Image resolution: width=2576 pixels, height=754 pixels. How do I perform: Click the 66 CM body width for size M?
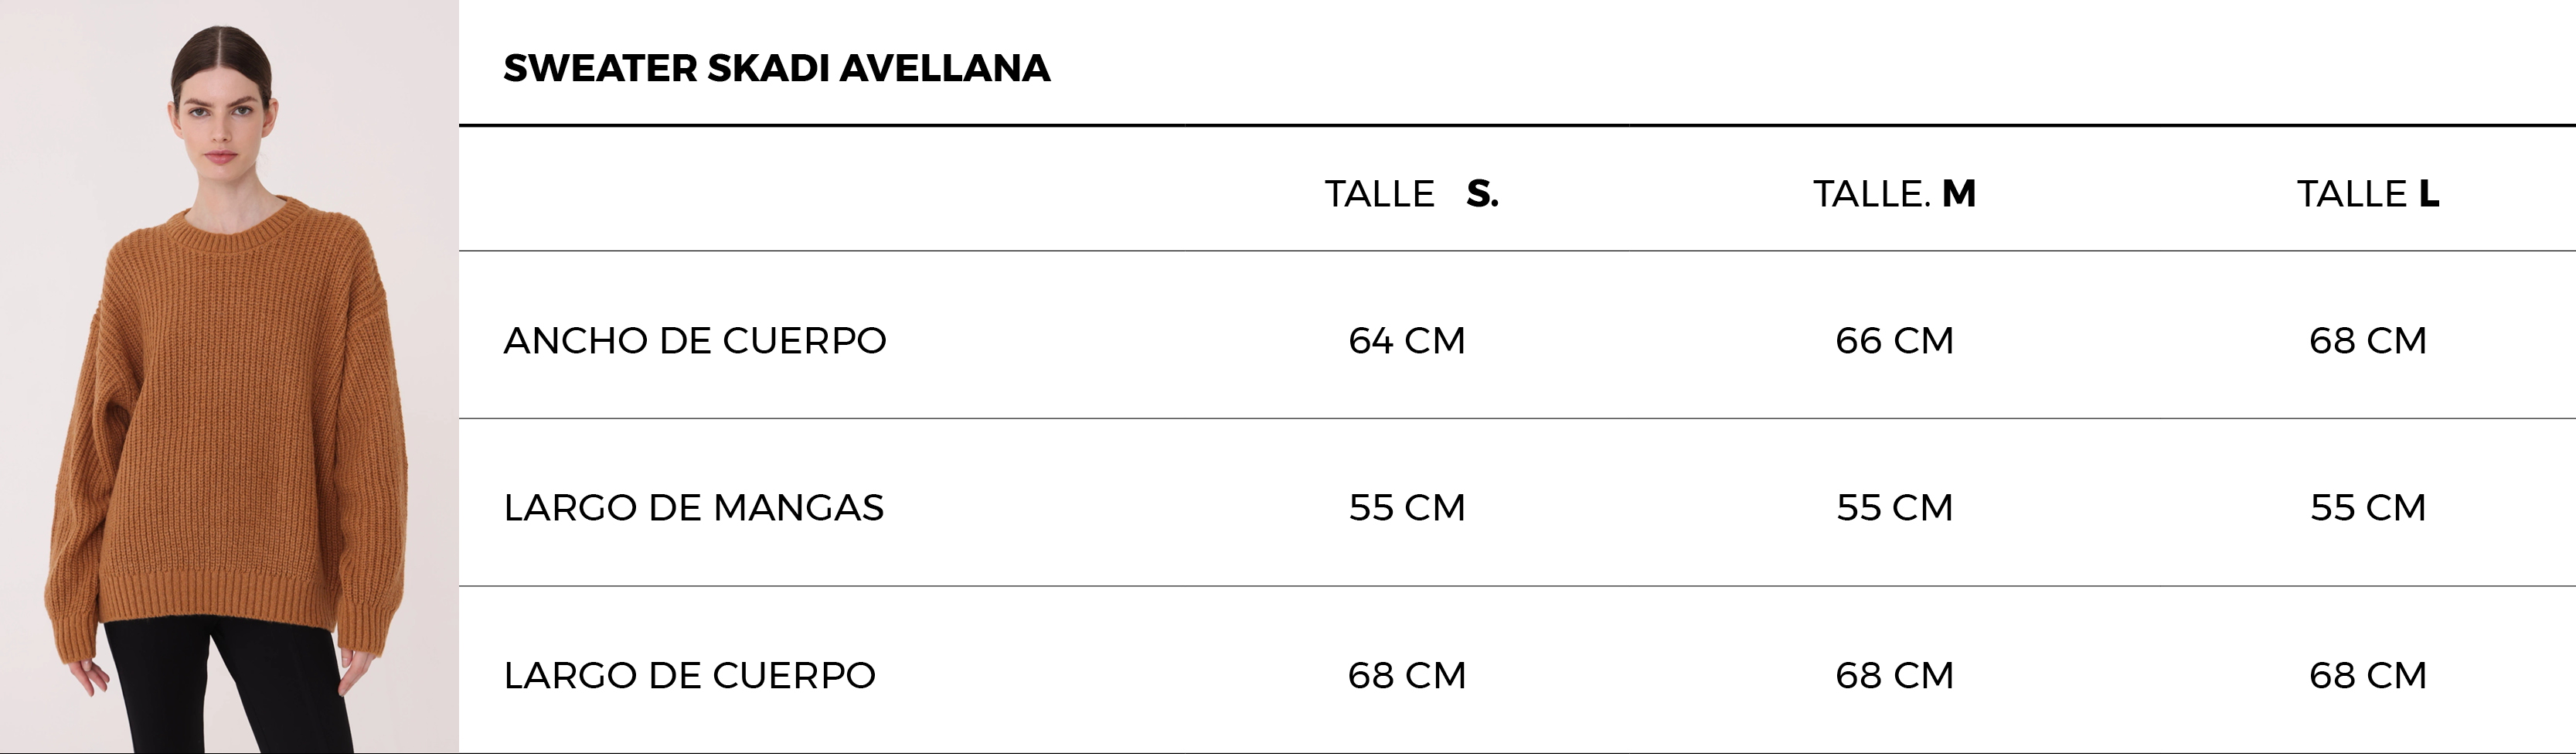tap(1894, 341)
